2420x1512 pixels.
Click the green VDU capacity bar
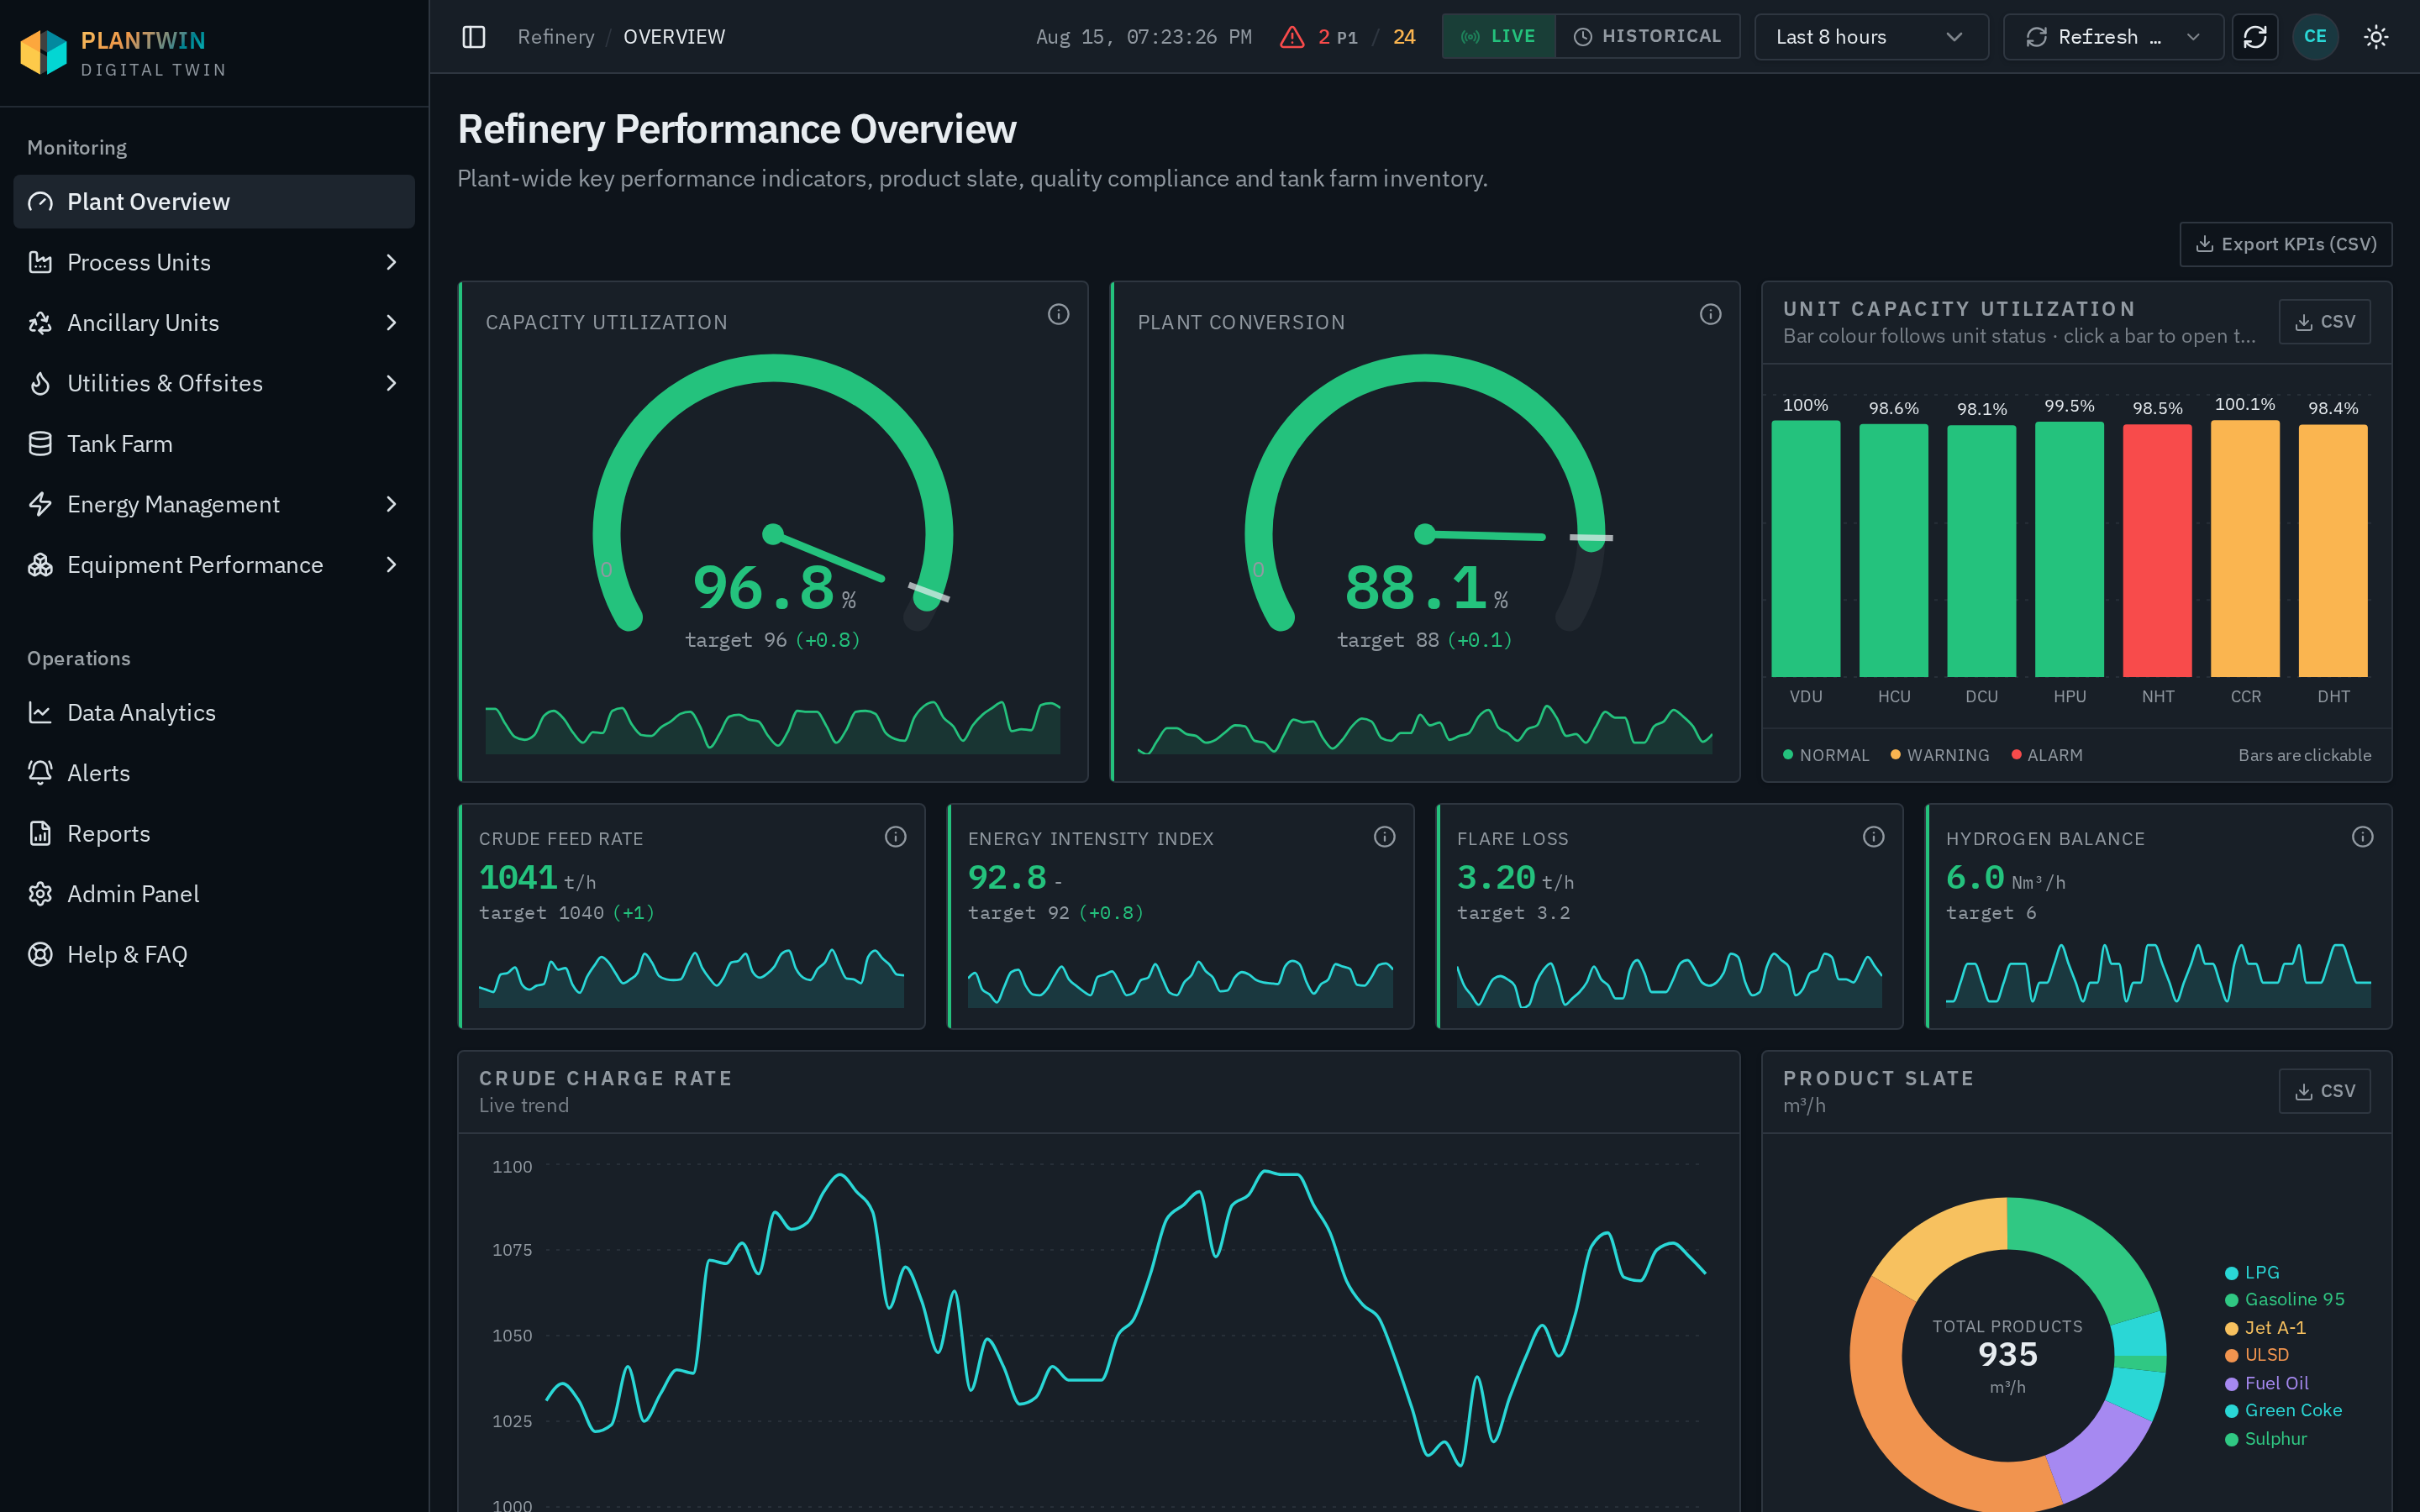click(1805, 549)
